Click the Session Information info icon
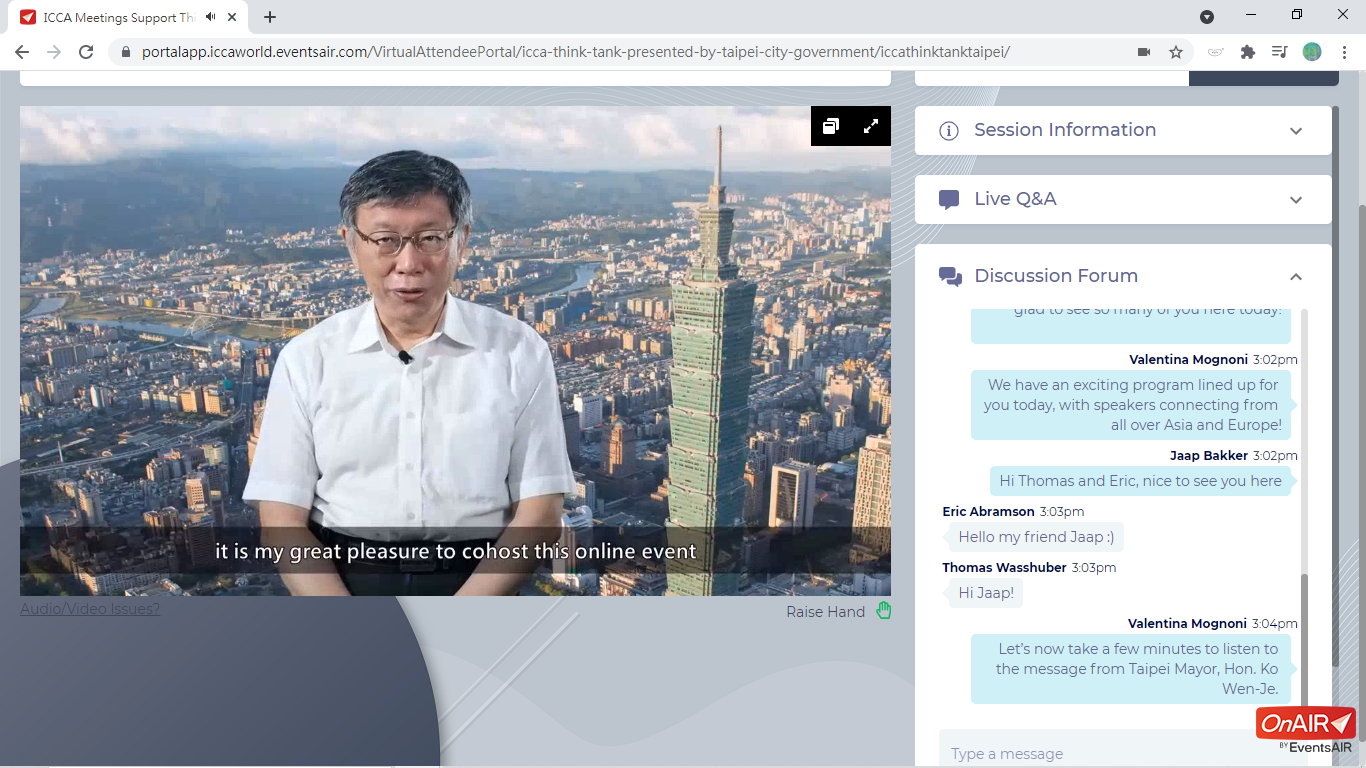 click(x=949, y=131)
